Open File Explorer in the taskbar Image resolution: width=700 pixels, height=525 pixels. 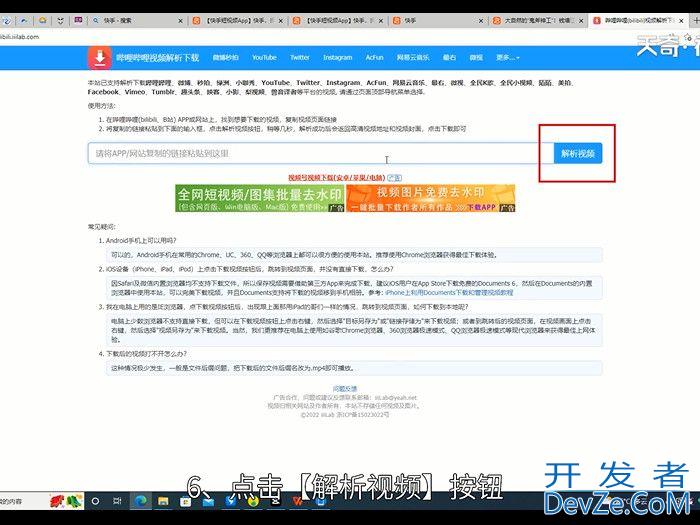(x=163, y=501)
